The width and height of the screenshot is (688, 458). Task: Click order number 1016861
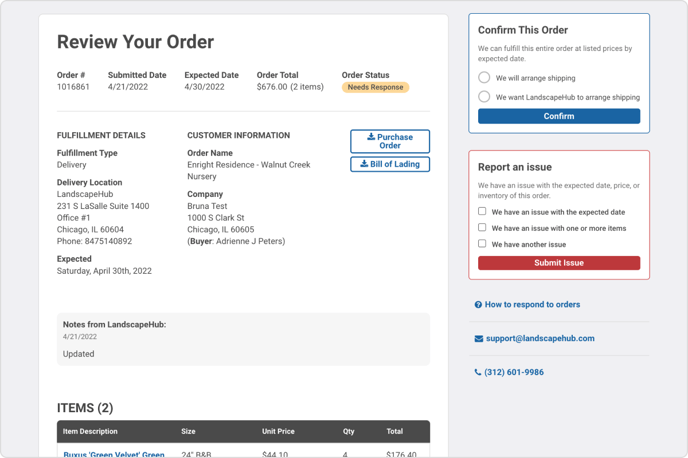tap(73, 87)
